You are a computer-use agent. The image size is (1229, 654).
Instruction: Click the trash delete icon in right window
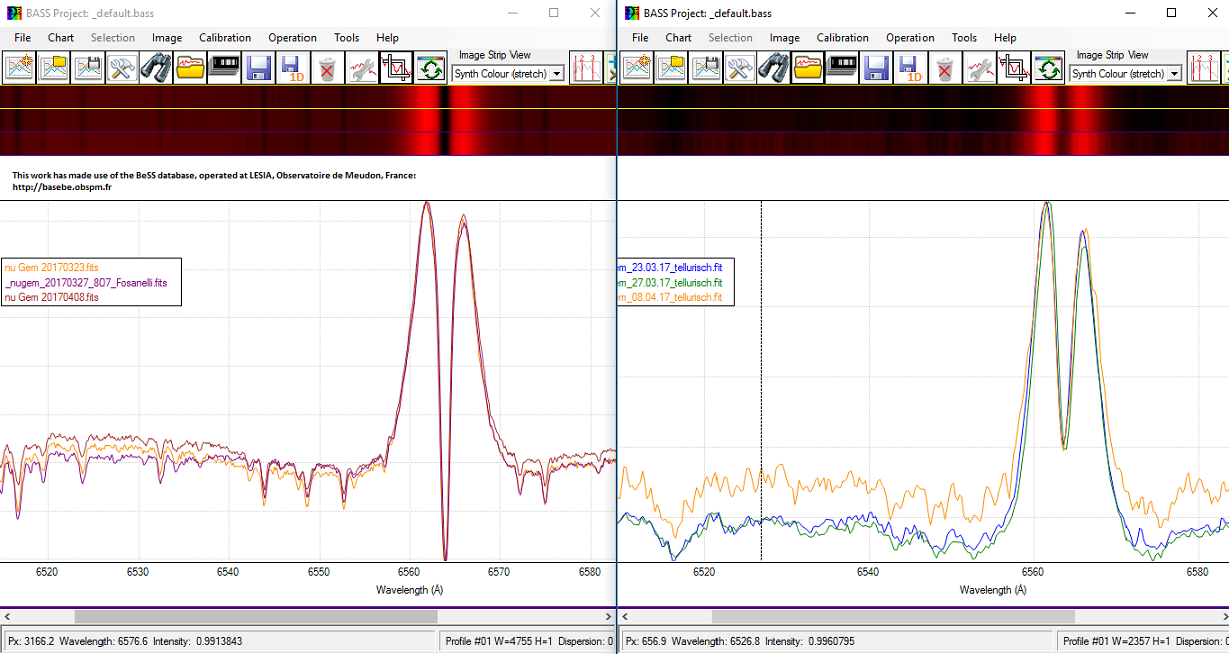tap(944, 68)
